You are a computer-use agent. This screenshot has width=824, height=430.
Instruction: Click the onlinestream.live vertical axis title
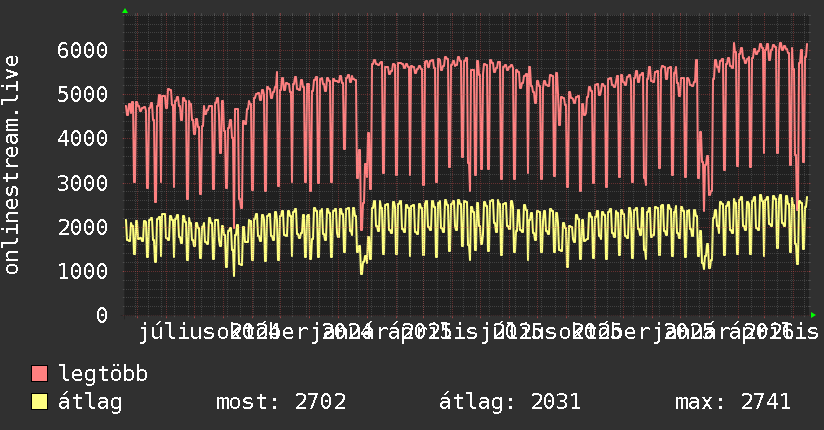[x=12, y=165]
